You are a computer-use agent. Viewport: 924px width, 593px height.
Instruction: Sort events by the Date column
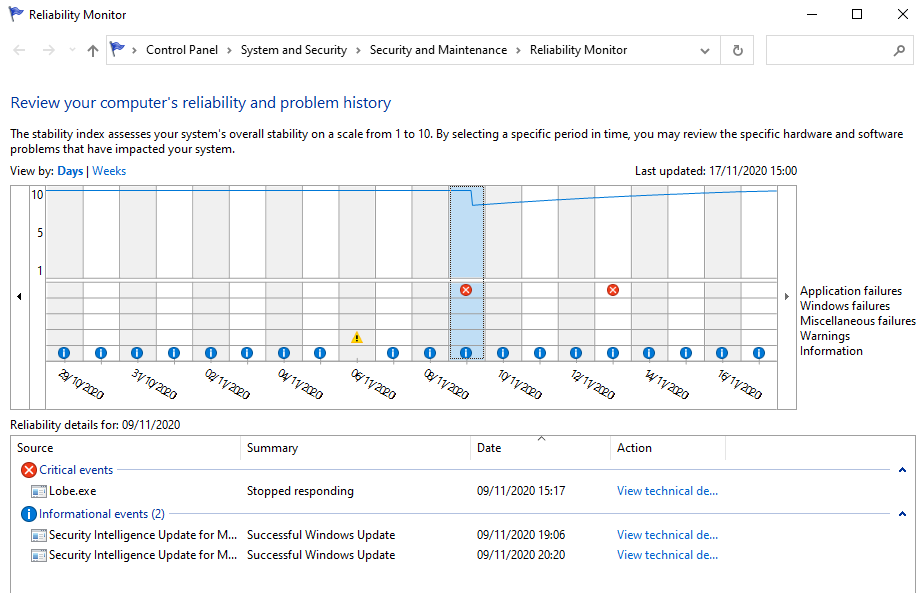pyautogui.click(x=488, y=447)
